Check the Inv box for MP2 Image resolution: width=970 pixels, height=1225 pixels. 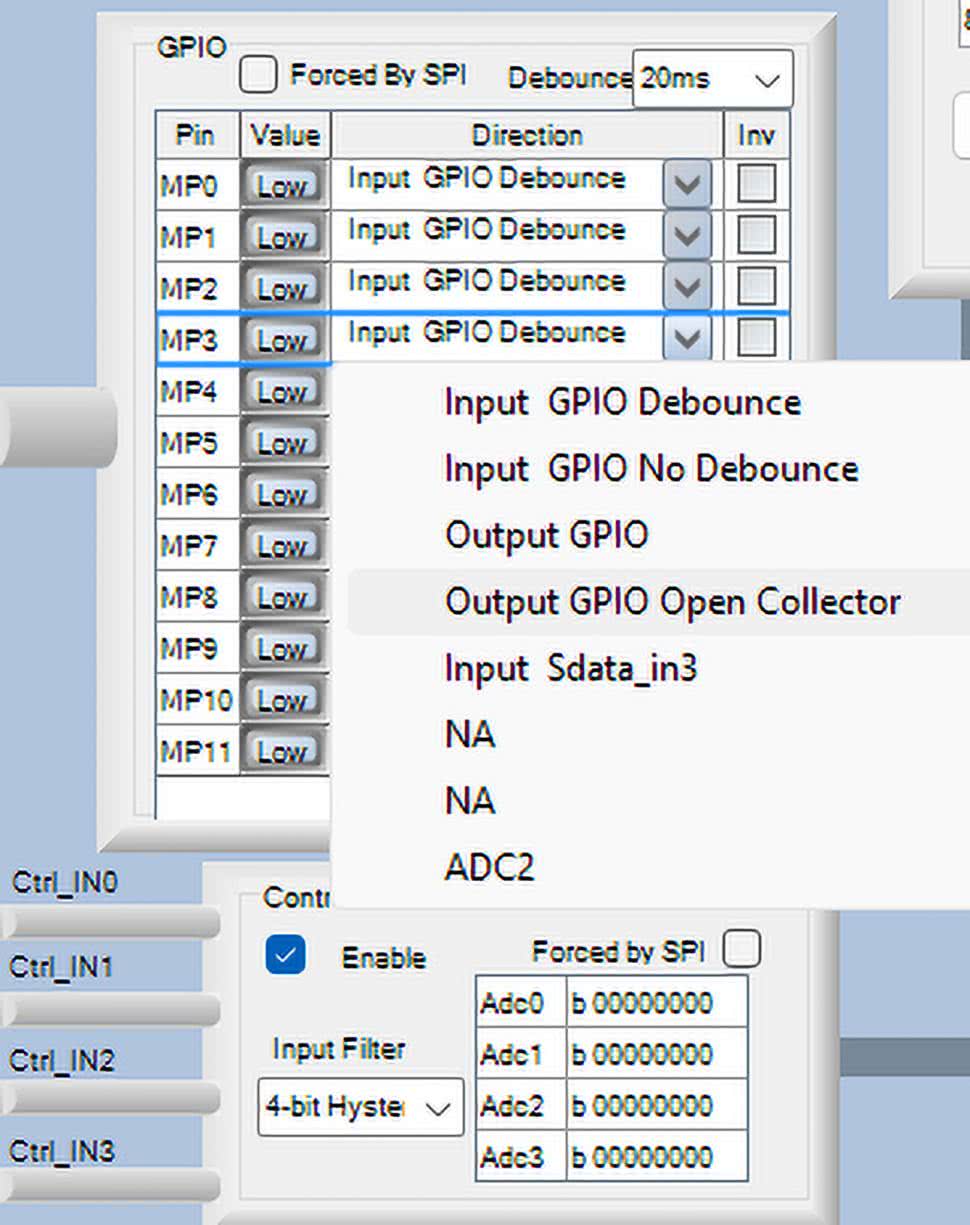(756, 287)
